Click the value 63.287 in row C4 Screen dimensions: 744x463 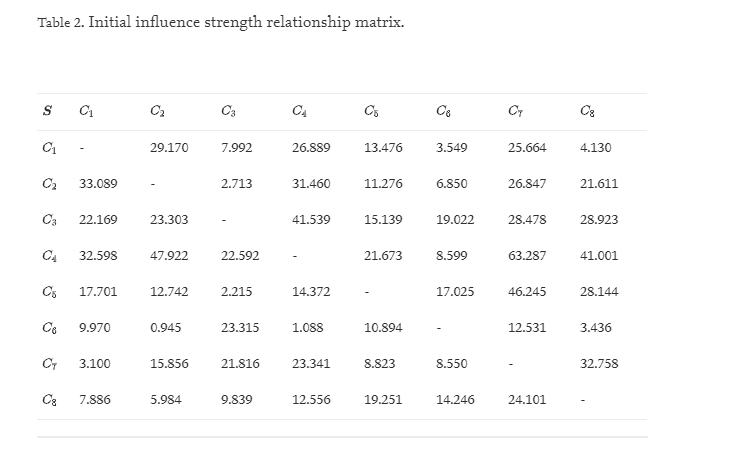click(527, 256)
